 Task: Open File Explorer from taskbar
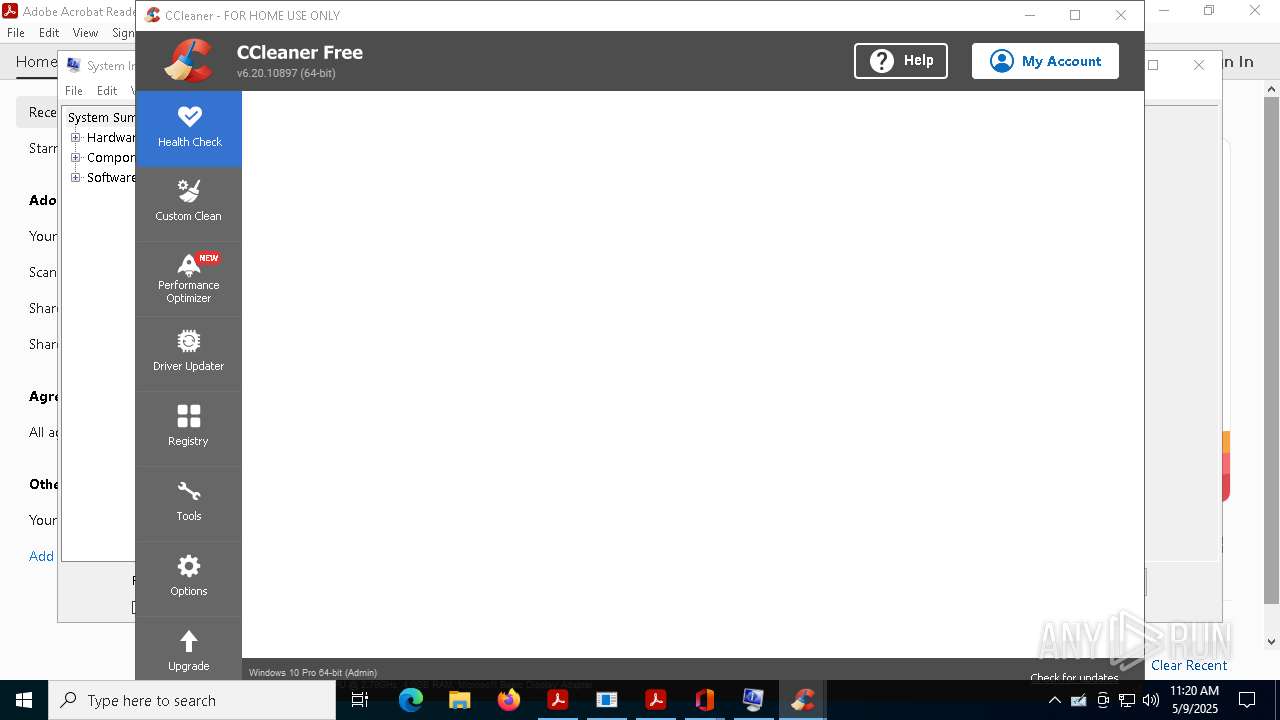click(x=460, y=700)
